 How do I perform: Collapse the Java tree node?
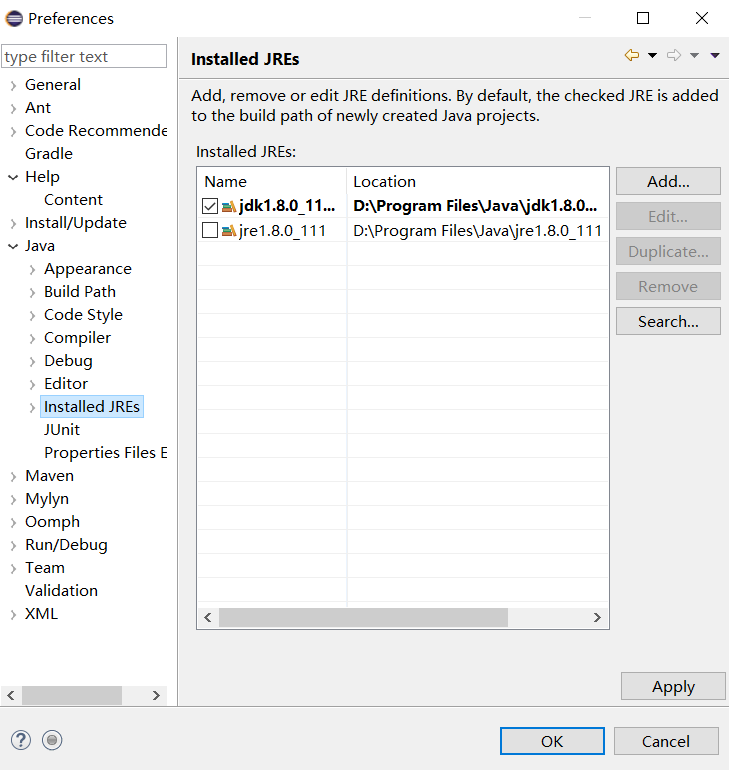pos(13,247)
